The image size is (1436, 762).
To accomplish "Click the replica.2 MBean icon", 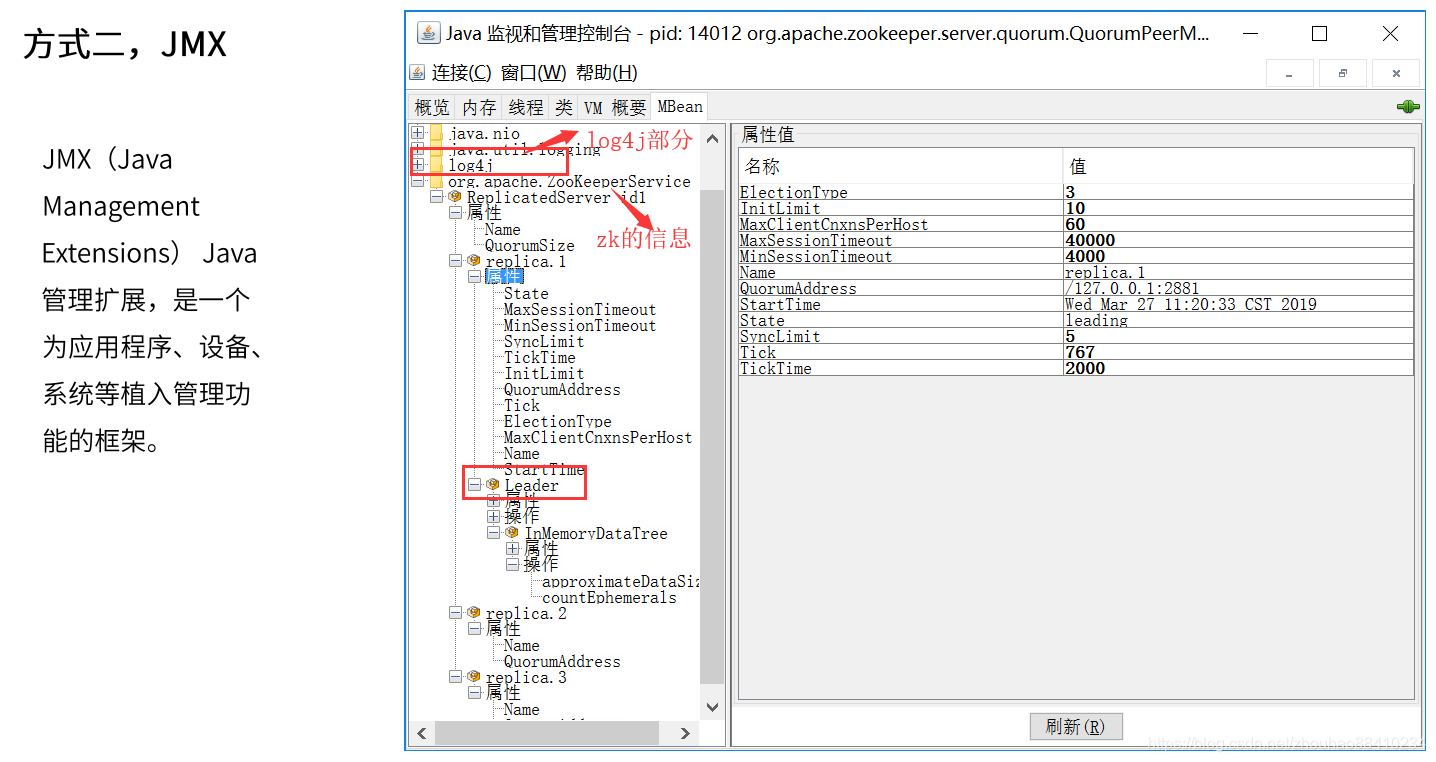I will (x=474, y=613).
